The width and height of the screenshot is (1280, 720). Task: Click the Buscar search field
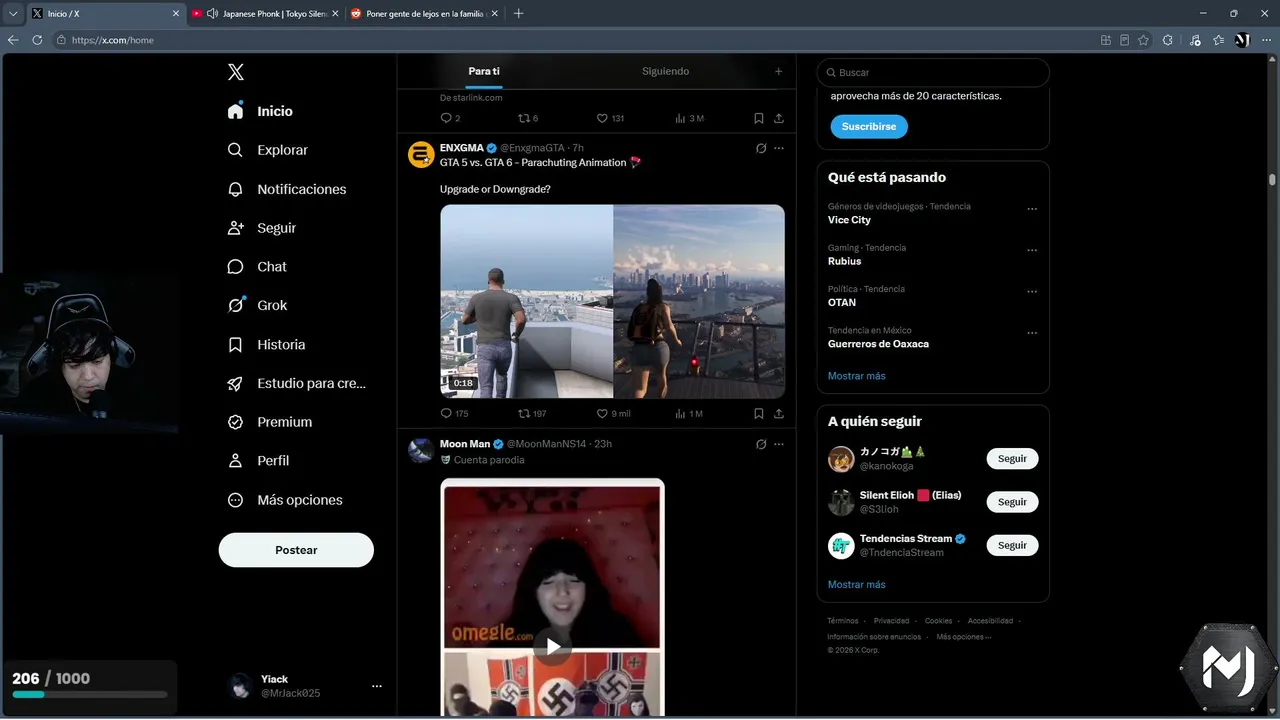point(933,73)
